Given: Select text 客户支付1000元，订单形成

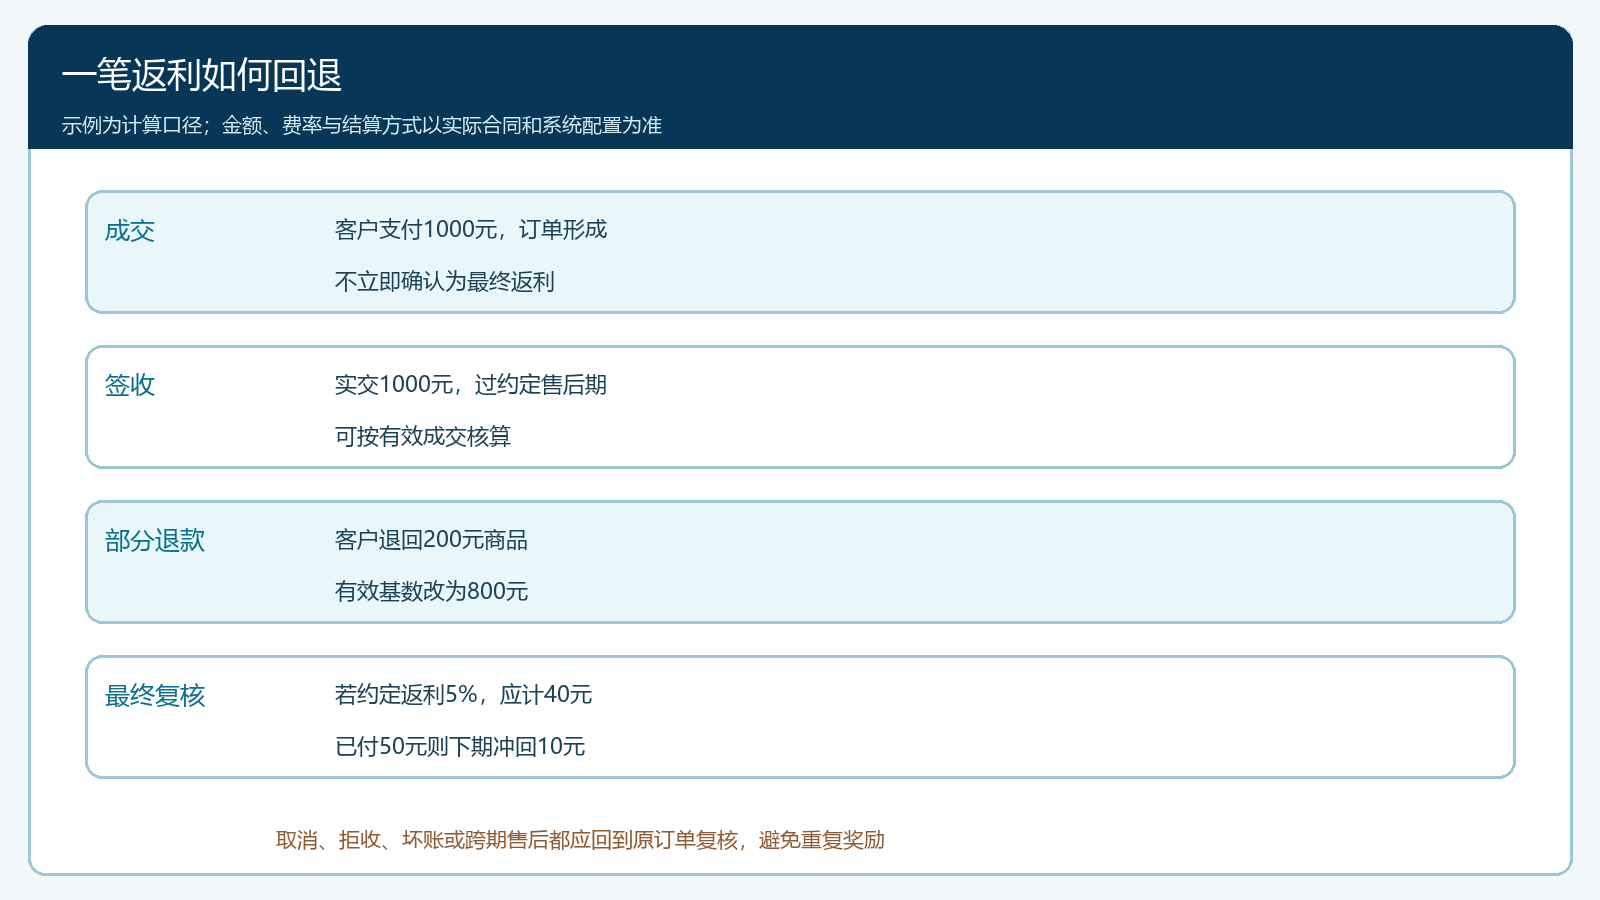Looking at the screenshot, I should tap(471, 229).
